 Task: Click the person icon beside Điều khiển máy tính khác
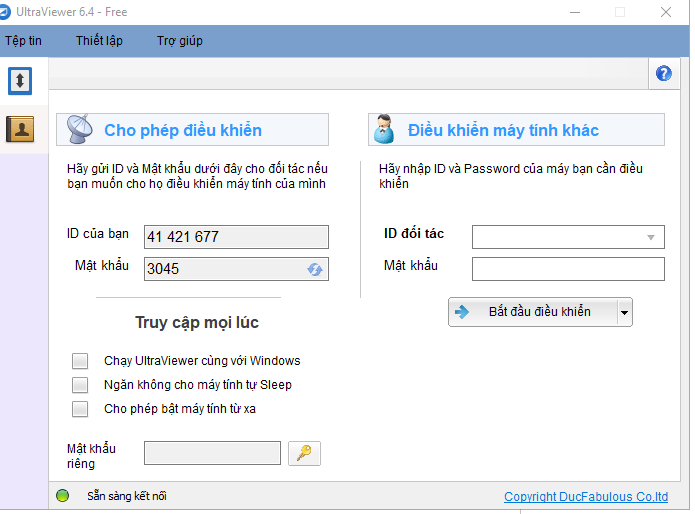[384, 129]
